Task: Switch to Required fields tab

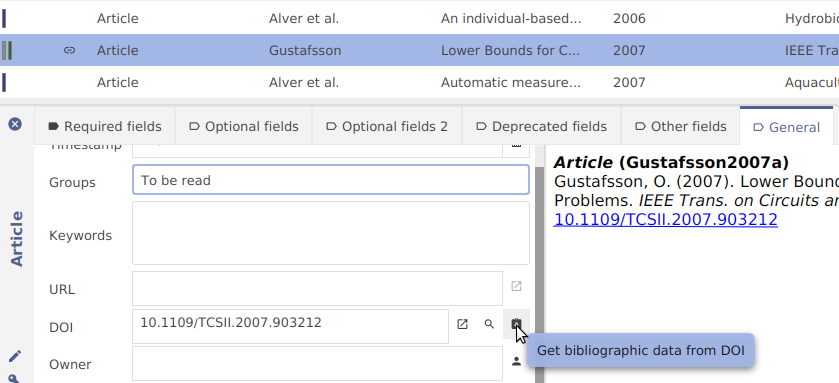Action: [105, 126]
